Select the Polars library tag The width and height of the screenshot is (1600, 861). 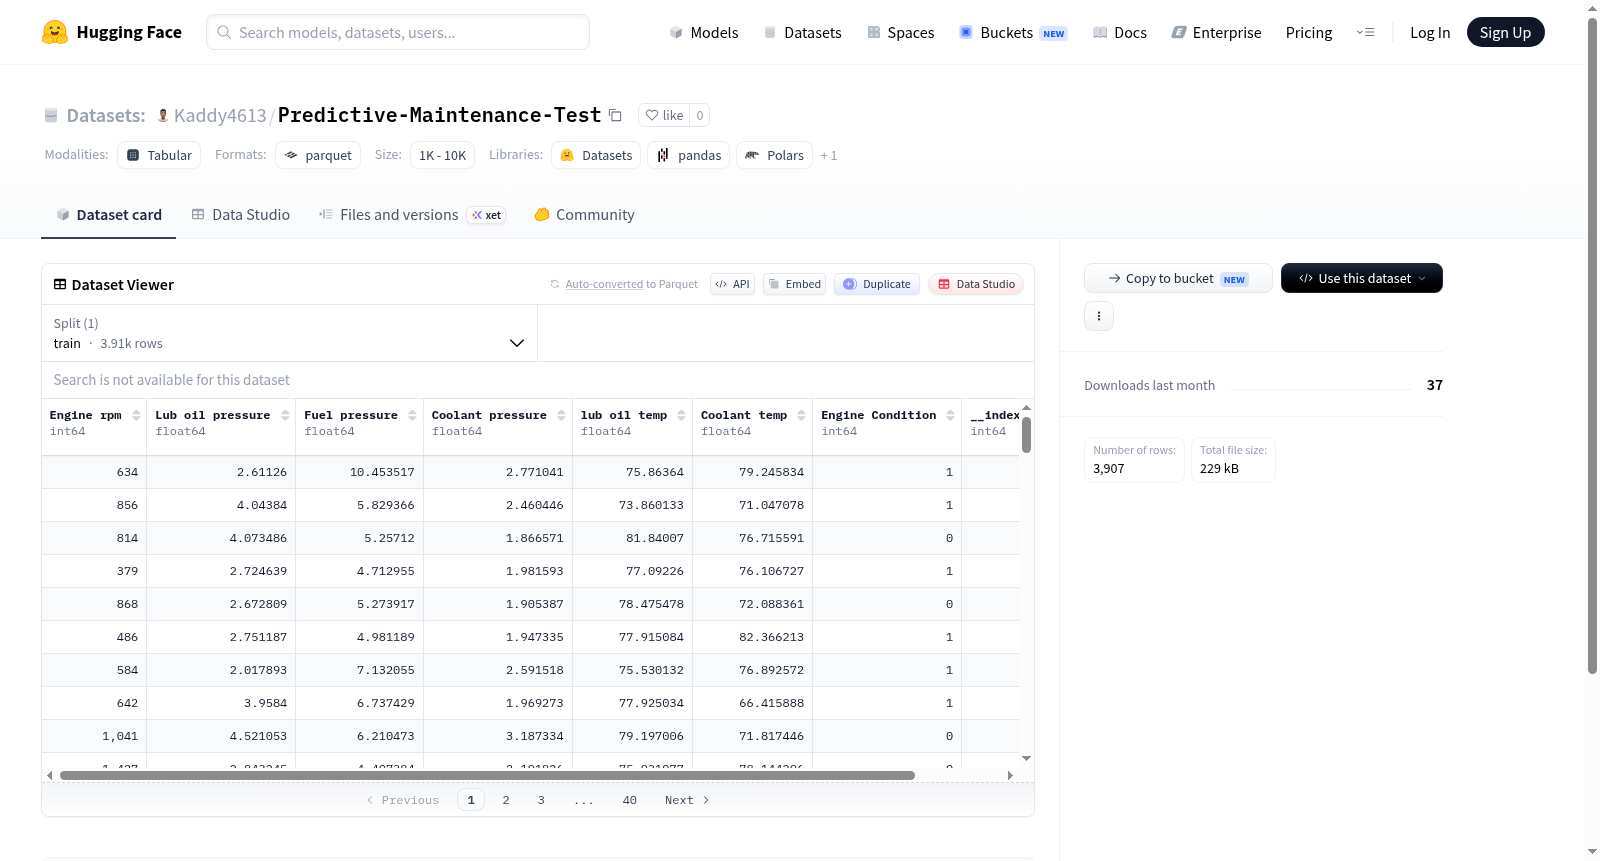point(775,155)
